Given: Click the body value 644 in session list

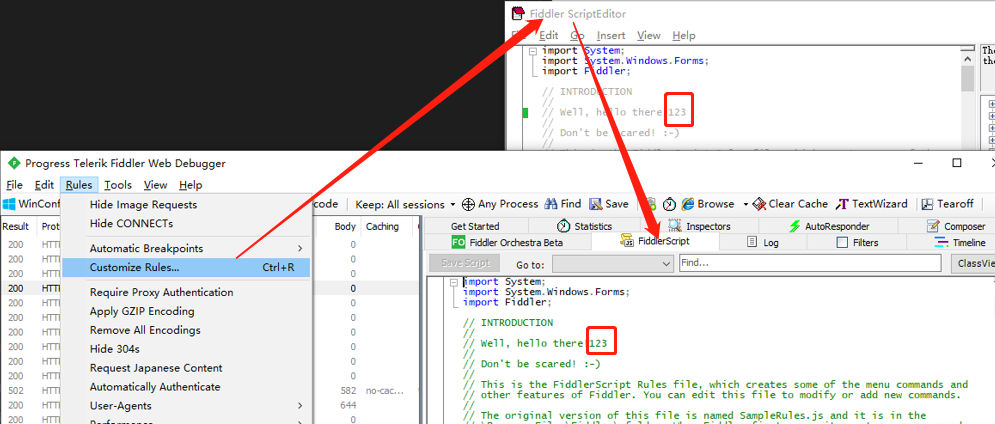Looking at the screenshot, I should [348, 405].
